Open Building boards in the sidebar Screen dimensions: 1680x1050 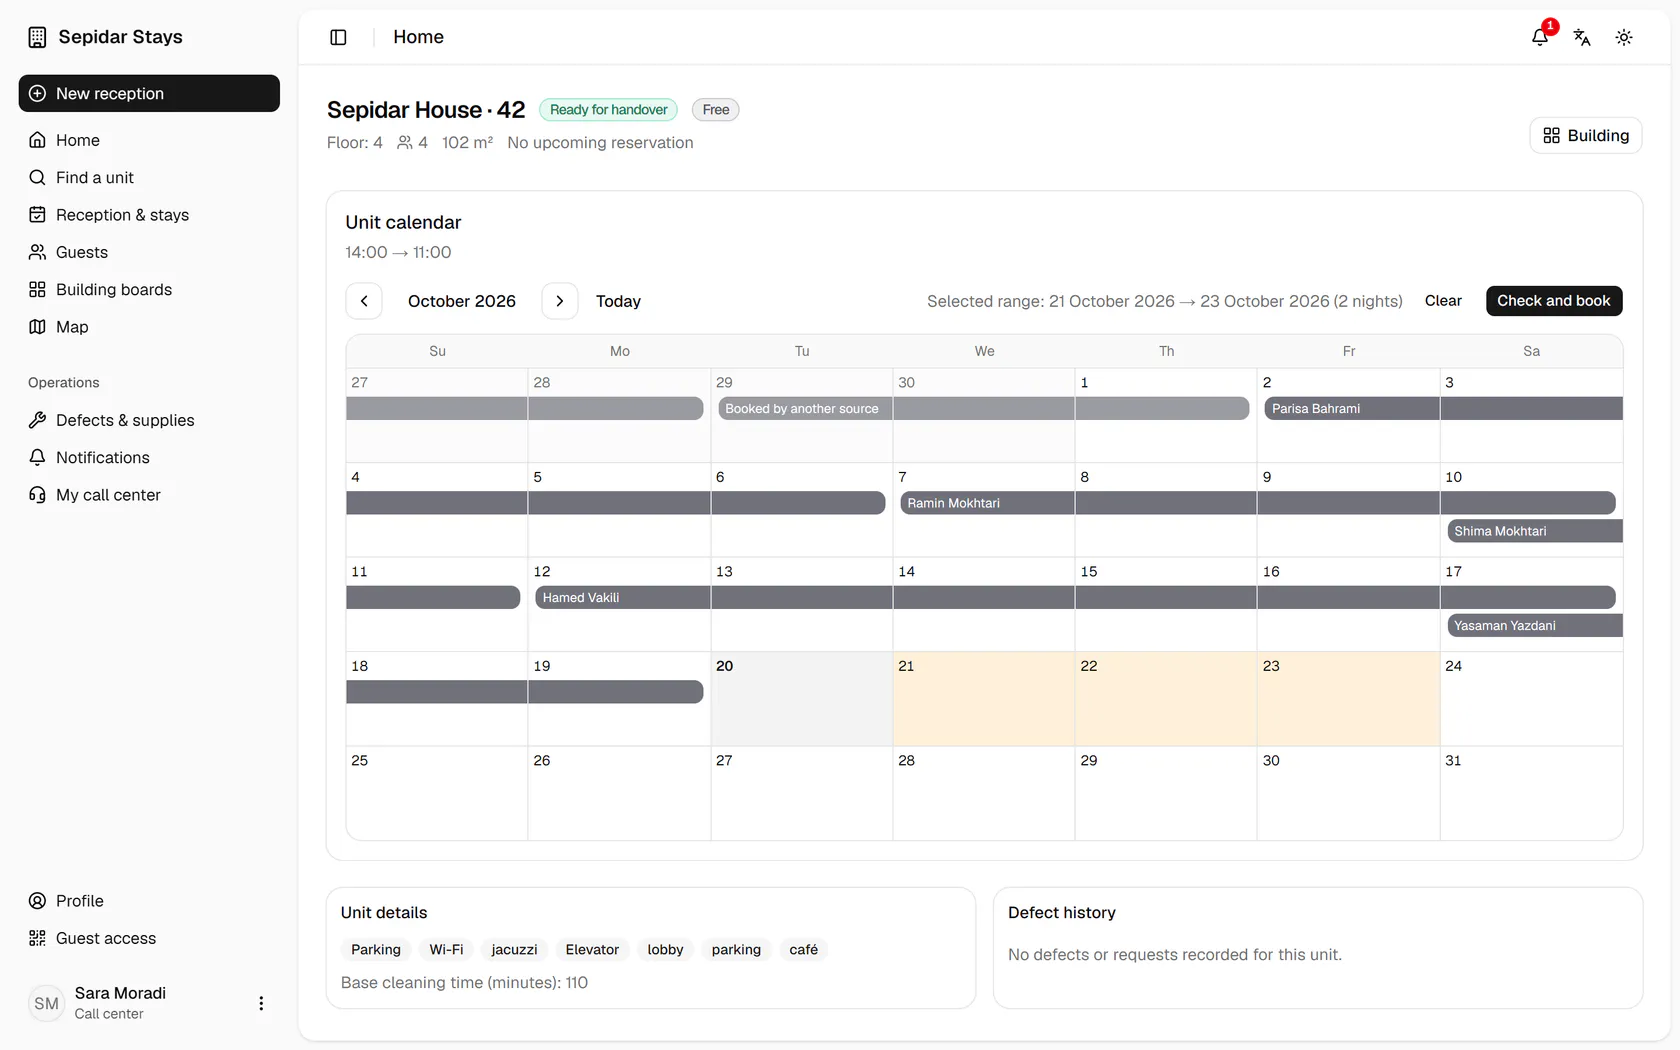coord(149,289)
